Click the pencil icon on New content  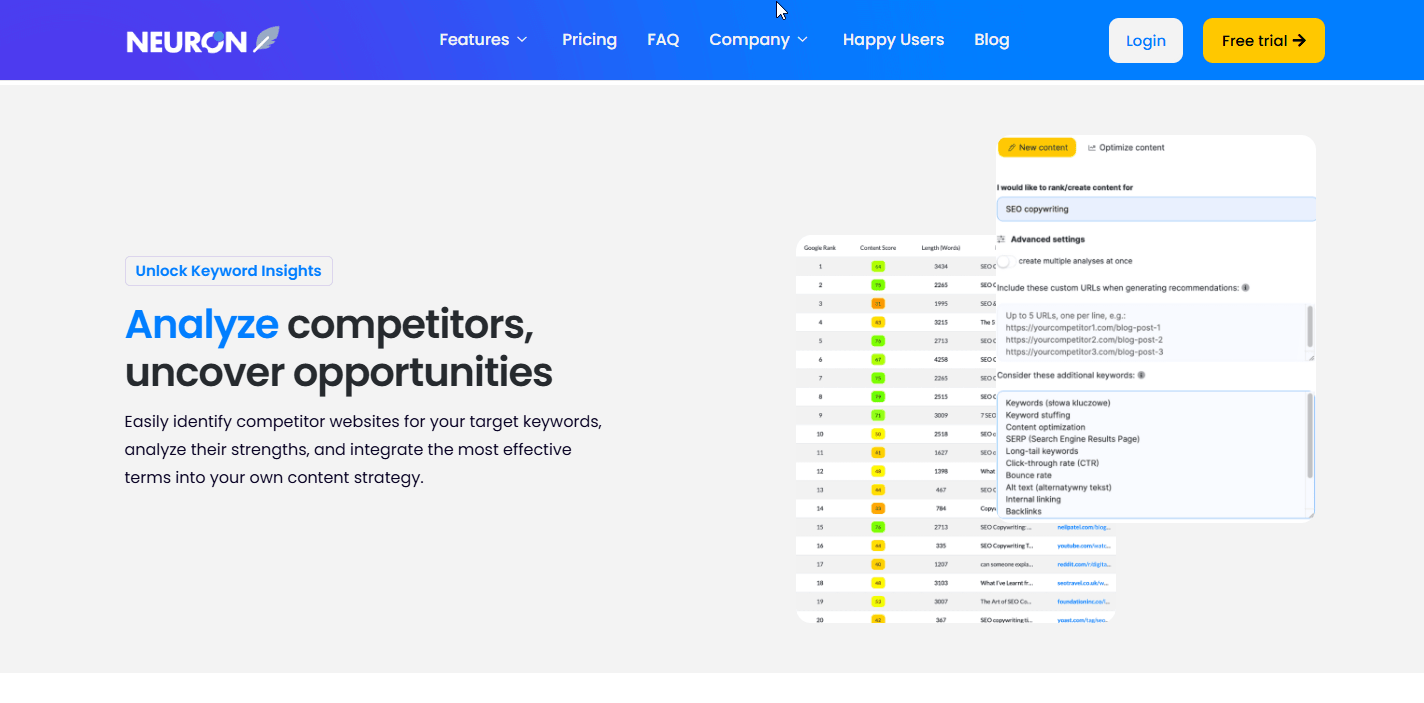(x=1012, y=148)
